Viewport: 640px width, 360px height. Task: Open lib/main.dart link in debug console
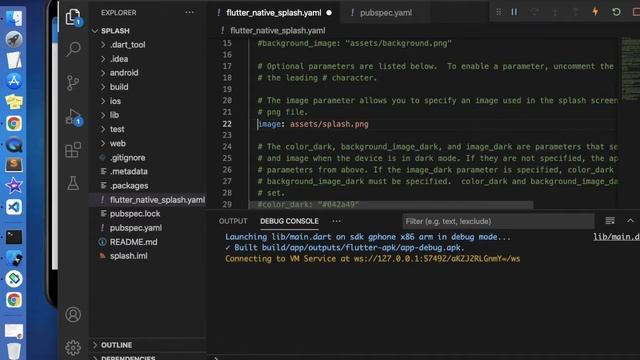point(616,237)
